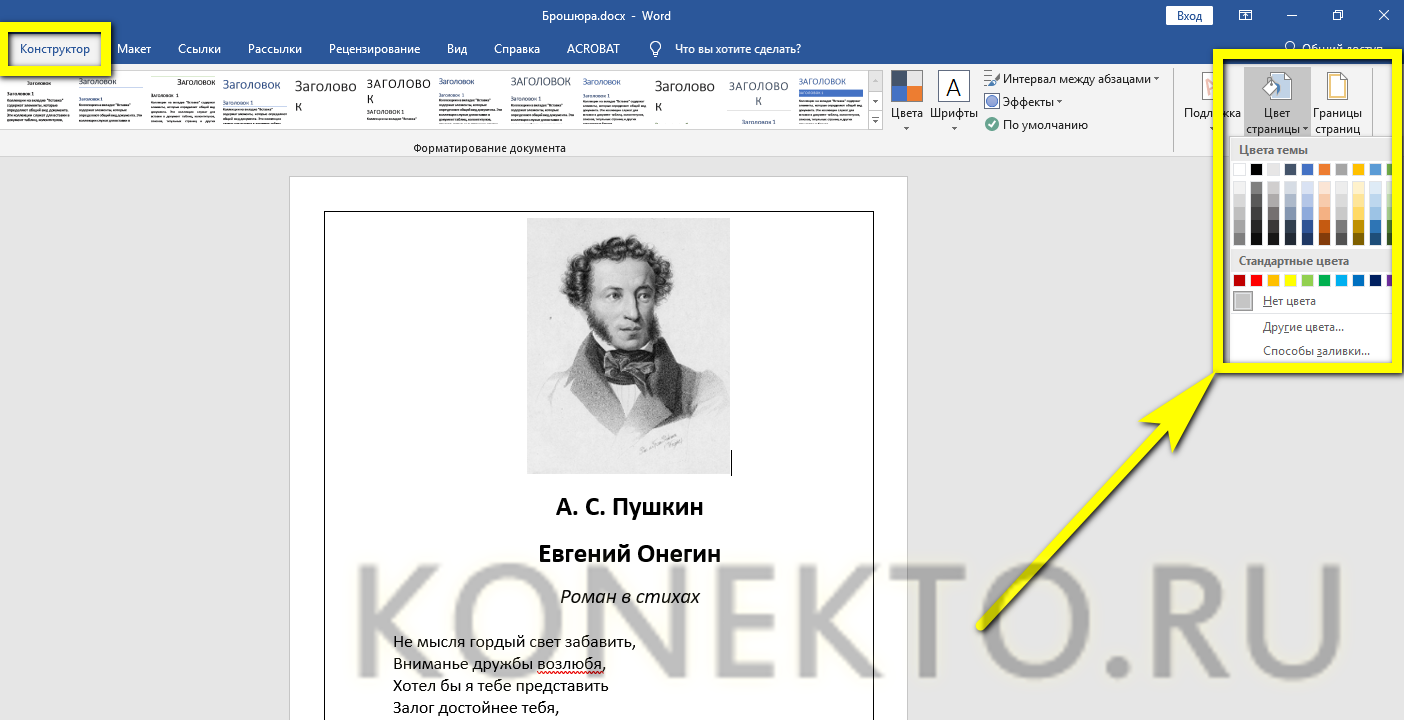Open the Эффекты theme effects menu
Image resolution: width=1404 pixels, height=720 pixels.
[1023, 101]
